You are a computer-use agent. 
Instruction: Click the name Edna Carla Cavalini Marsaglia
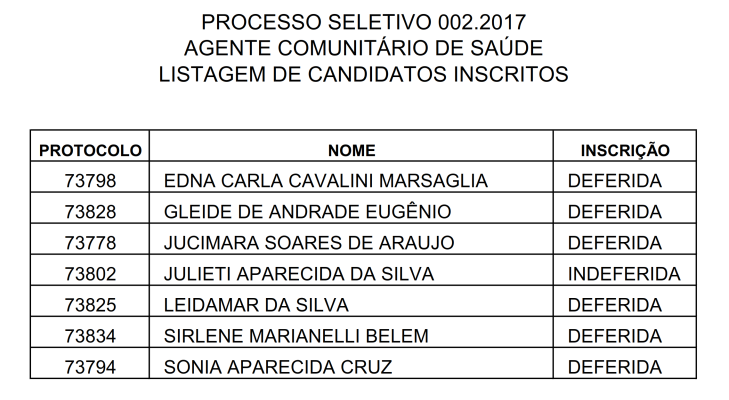325,181
